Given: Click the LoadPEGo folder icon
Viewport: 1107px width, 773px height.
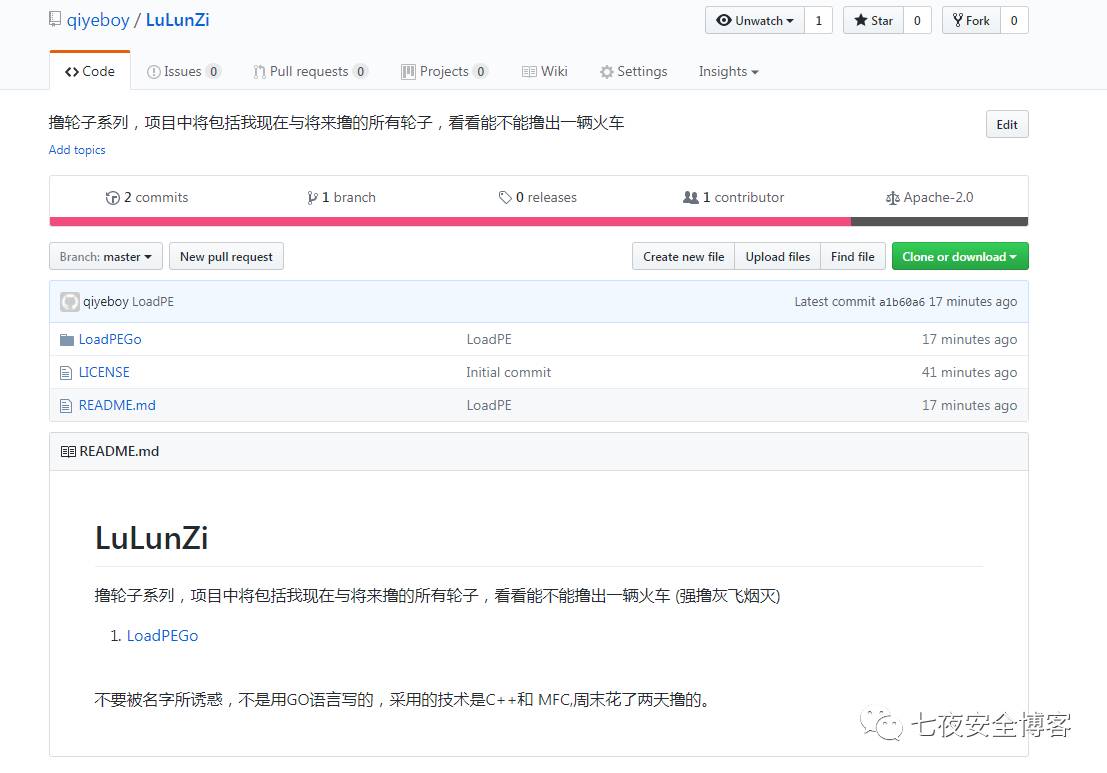Looking at the screenshot, I should coord(67,340).
